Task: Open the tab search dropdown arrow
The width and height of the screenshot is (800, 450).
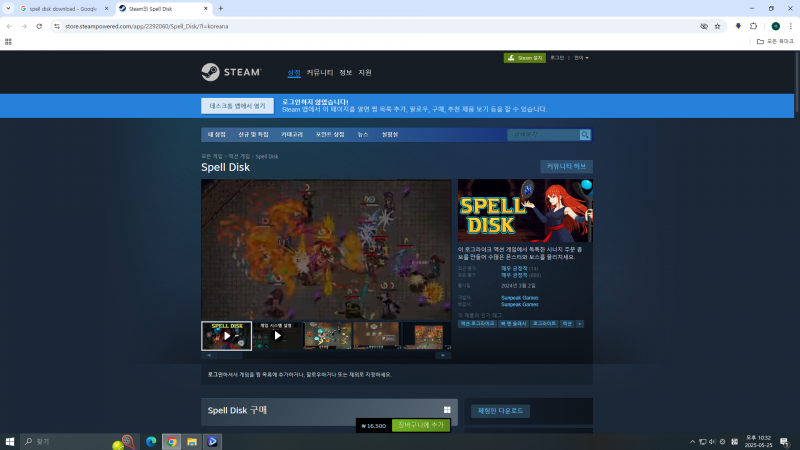Action: (8, 9)
